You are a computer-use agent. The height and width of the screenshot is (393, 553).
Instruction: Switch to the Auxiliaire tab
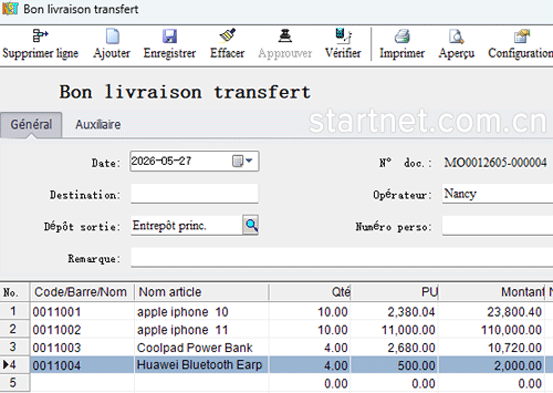pyautogui.click(x=98, y=125)
